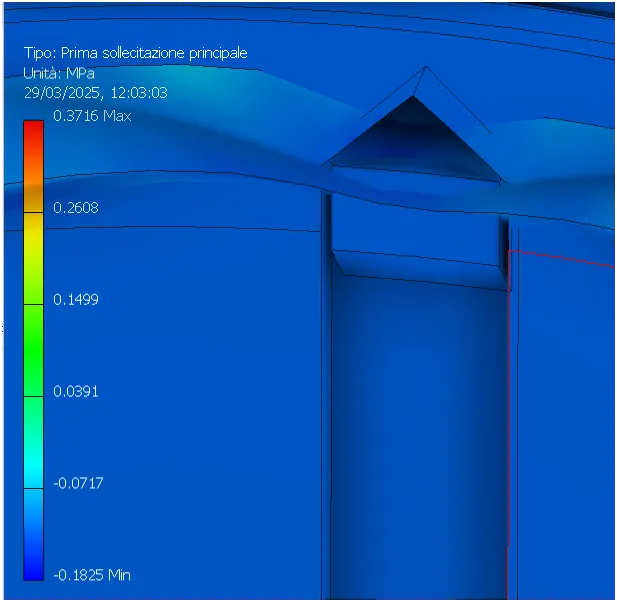Click the 29/03/2025 timestamp text
617x602 pixels.
(x=96, y=93)
